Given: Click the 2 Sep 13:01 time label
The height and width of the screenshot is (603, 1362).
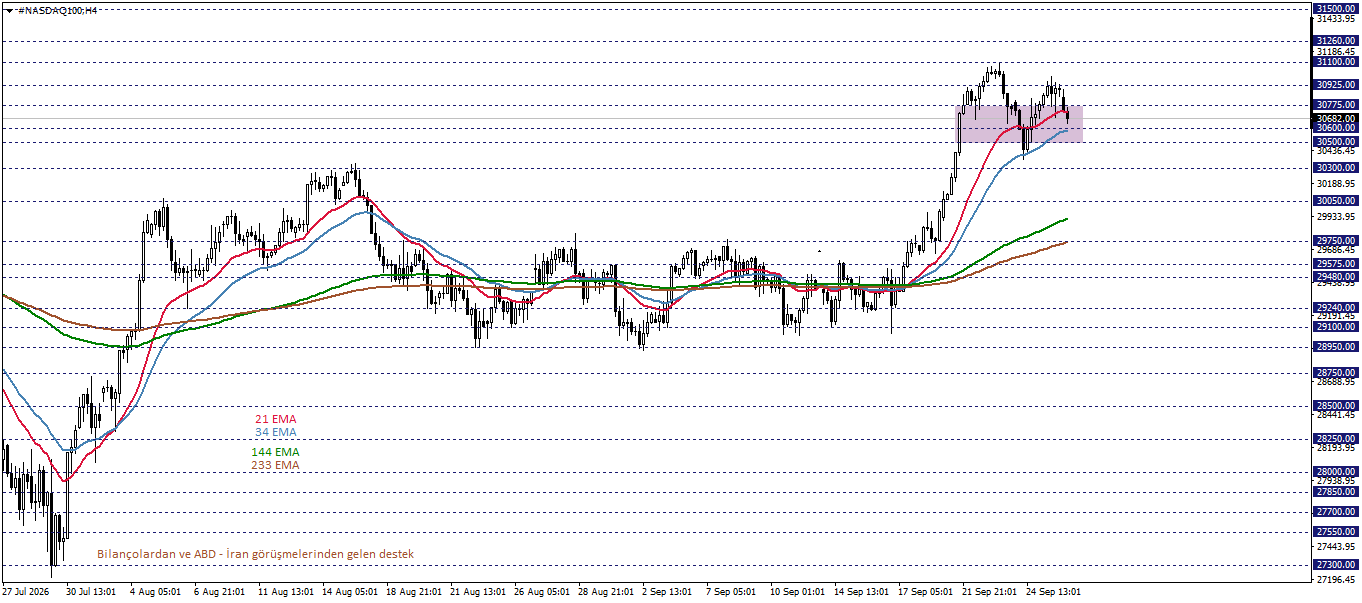Looking at the screenshot, I should pos(668,592).
